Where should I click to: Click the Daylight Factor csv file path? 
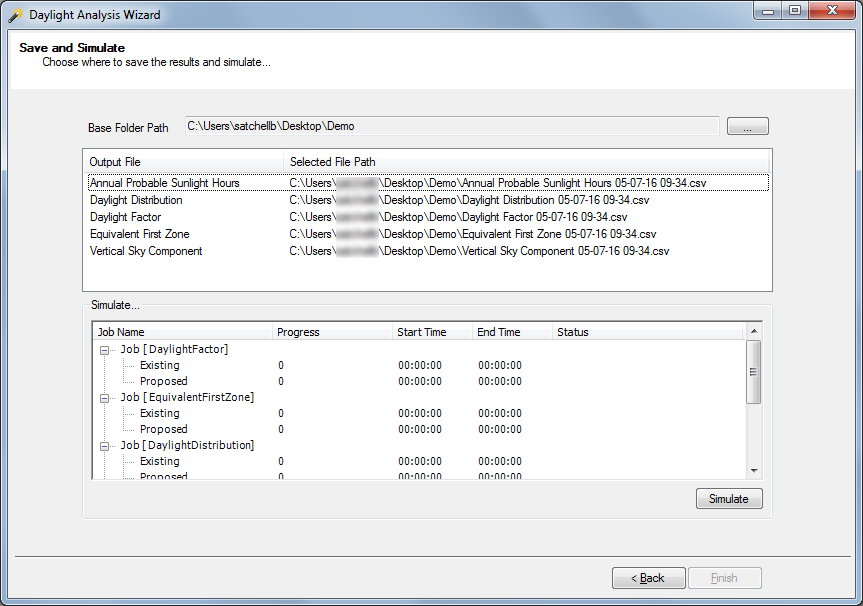pyautogui.click(x=458, y=217)
